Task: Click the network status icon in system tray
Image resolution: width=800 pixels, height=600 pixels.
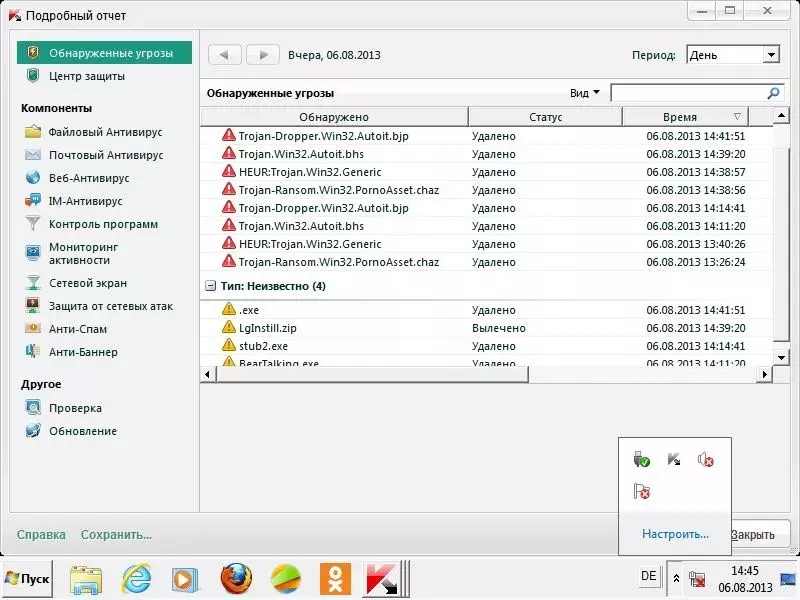Action: (x=697, y=580)
